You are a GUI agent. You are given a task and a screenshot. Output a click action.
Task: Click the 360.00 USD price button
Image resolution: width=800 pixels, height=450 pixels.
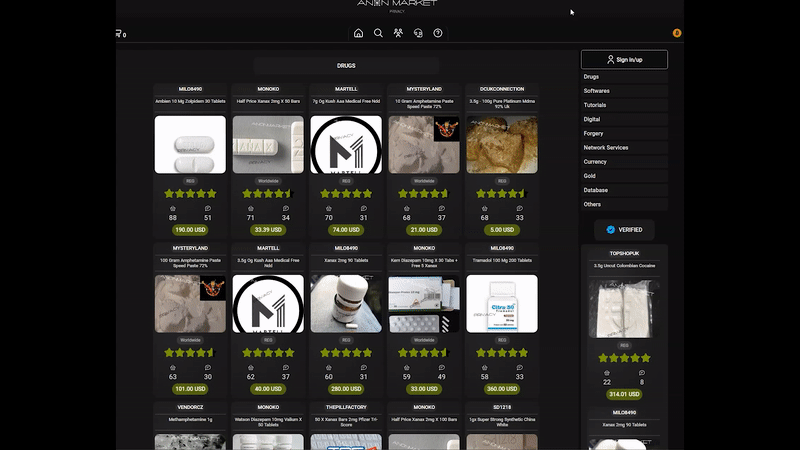(502, 389)
